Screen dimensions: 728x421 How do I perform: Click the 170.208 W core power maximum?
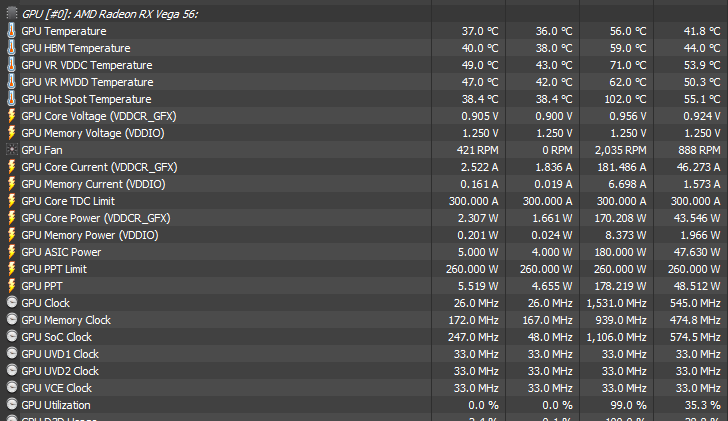[620, 218]
